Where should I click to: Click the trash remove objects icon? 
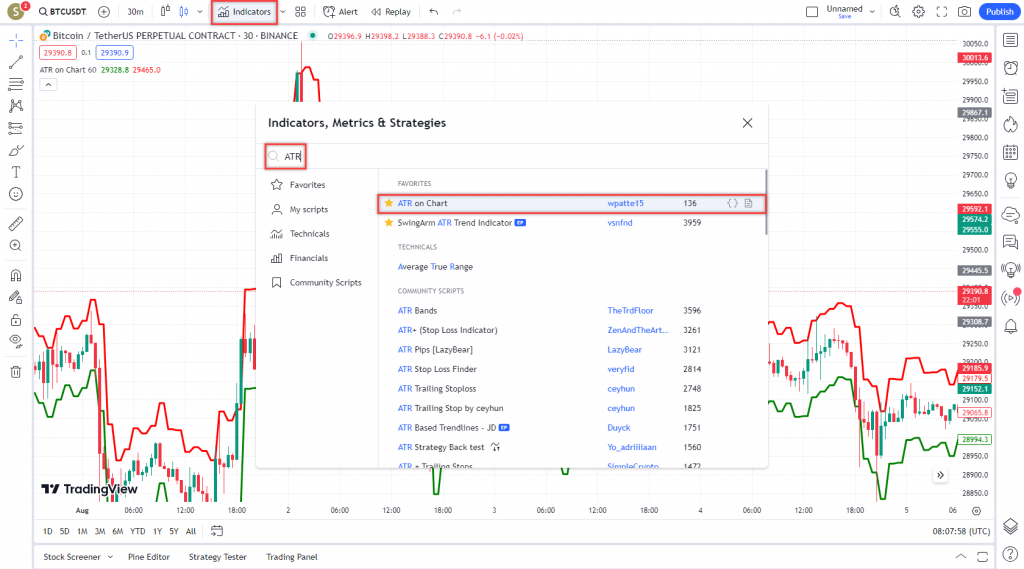point(15,372)
